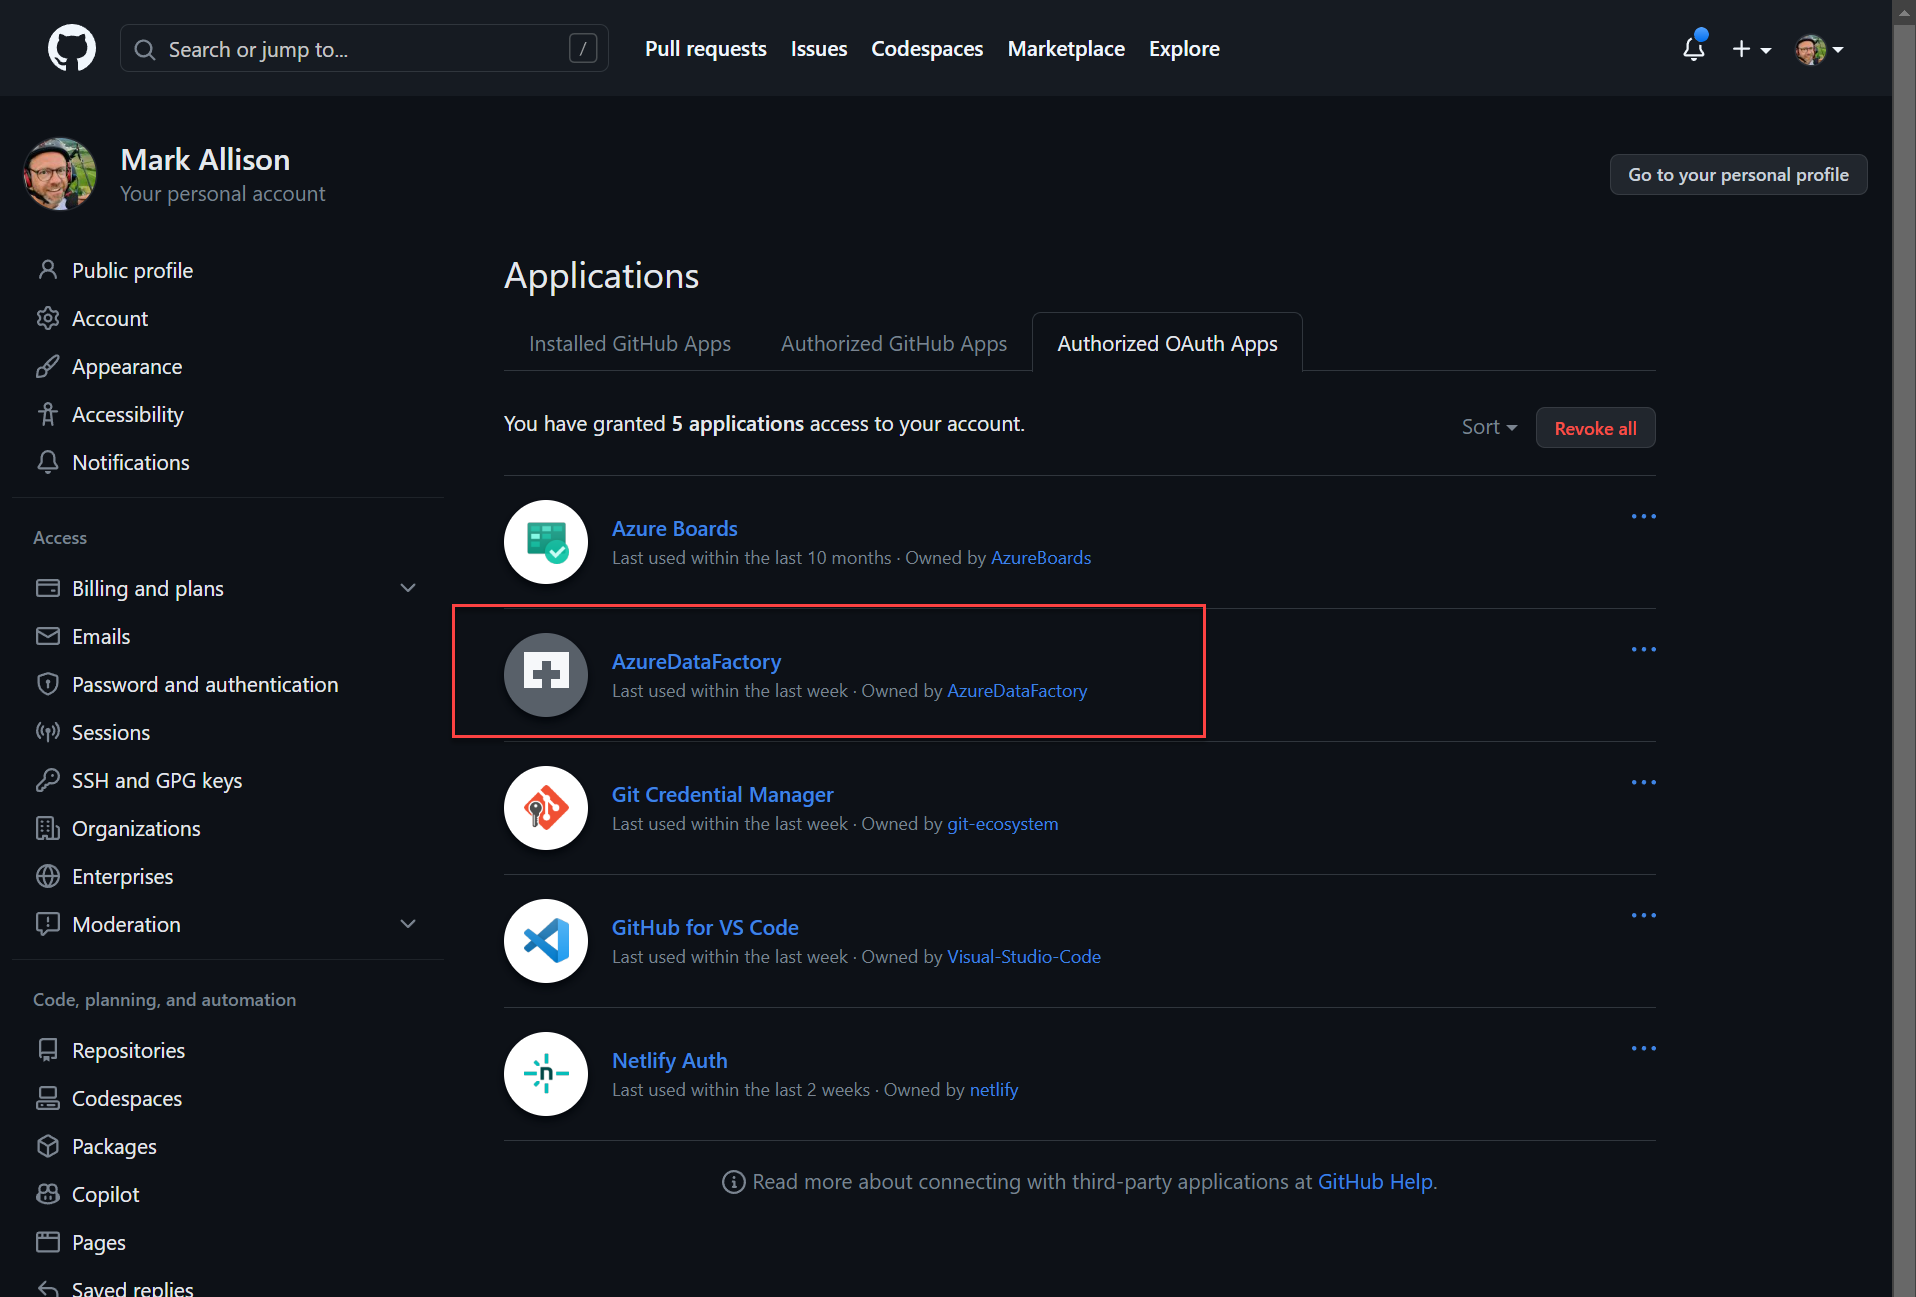
Task: Select the Authorized OAuth Apps tab
Action: point(1167,343)
